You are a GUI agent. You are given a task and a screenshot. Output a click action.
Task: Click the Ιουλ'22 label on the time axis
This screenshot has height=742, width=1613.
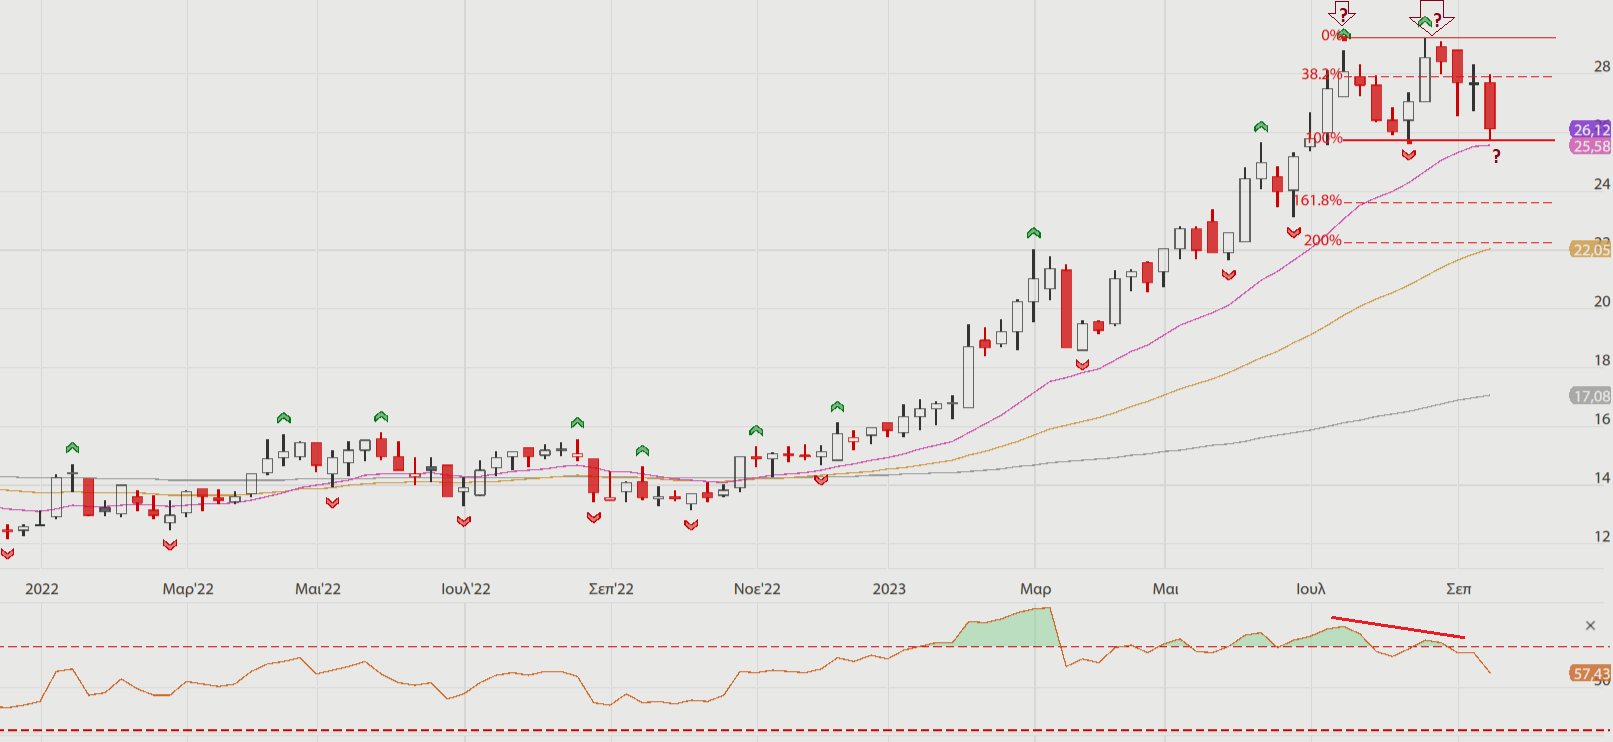click(x=466, y=588)
